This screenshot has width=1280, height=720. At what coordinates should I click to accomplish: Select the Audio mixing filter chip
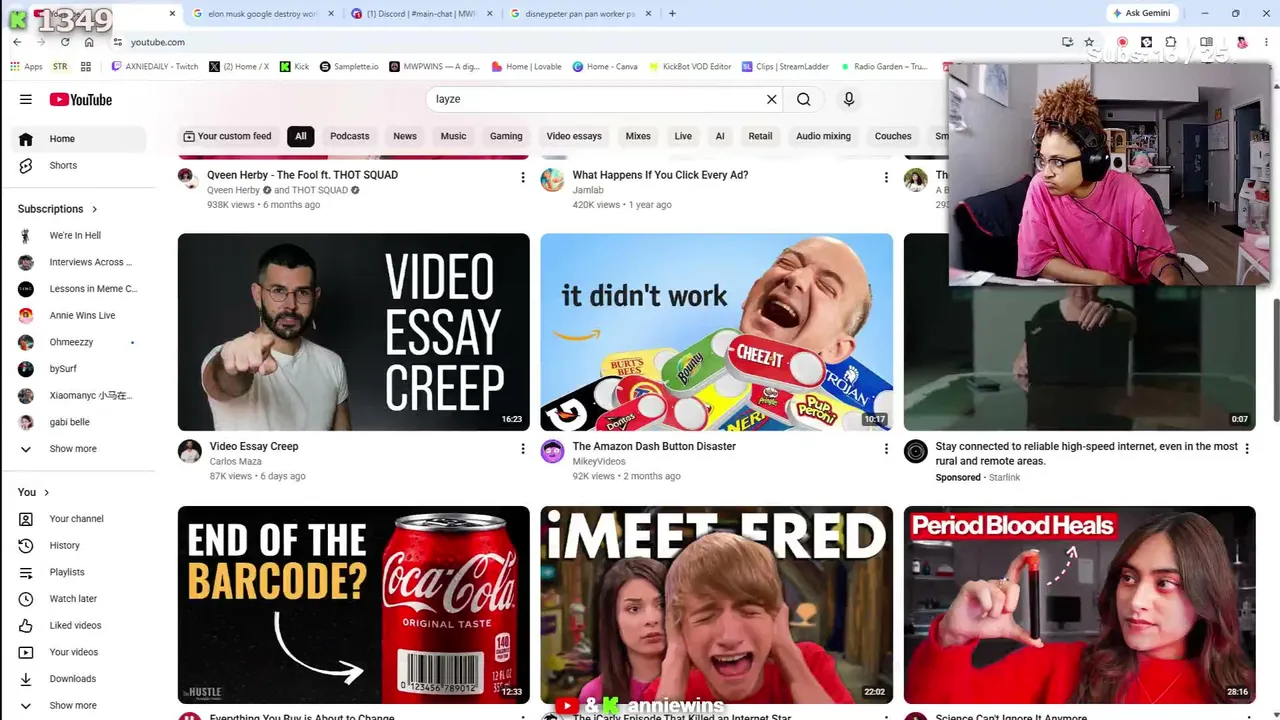(823, 136)
